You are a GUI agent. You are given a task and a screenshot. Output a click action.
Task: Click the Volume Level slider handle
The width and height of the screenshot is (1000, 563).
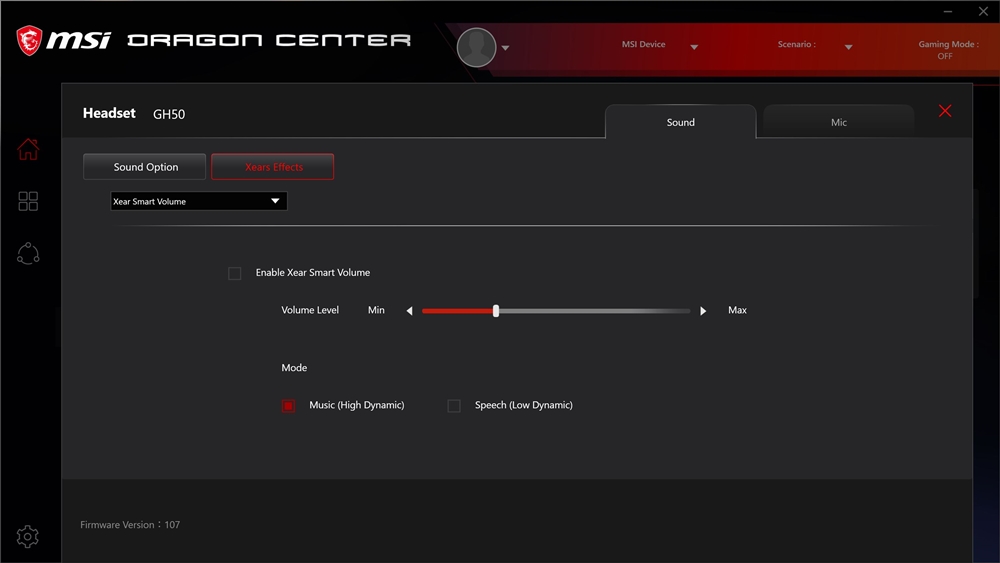coord(496,311)
